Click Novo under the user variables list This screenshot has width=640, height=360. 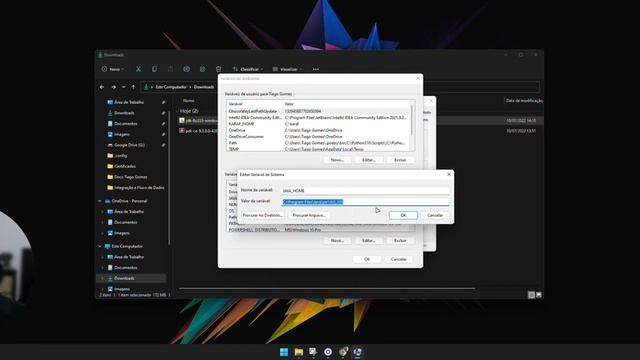[x=337, y=160]
